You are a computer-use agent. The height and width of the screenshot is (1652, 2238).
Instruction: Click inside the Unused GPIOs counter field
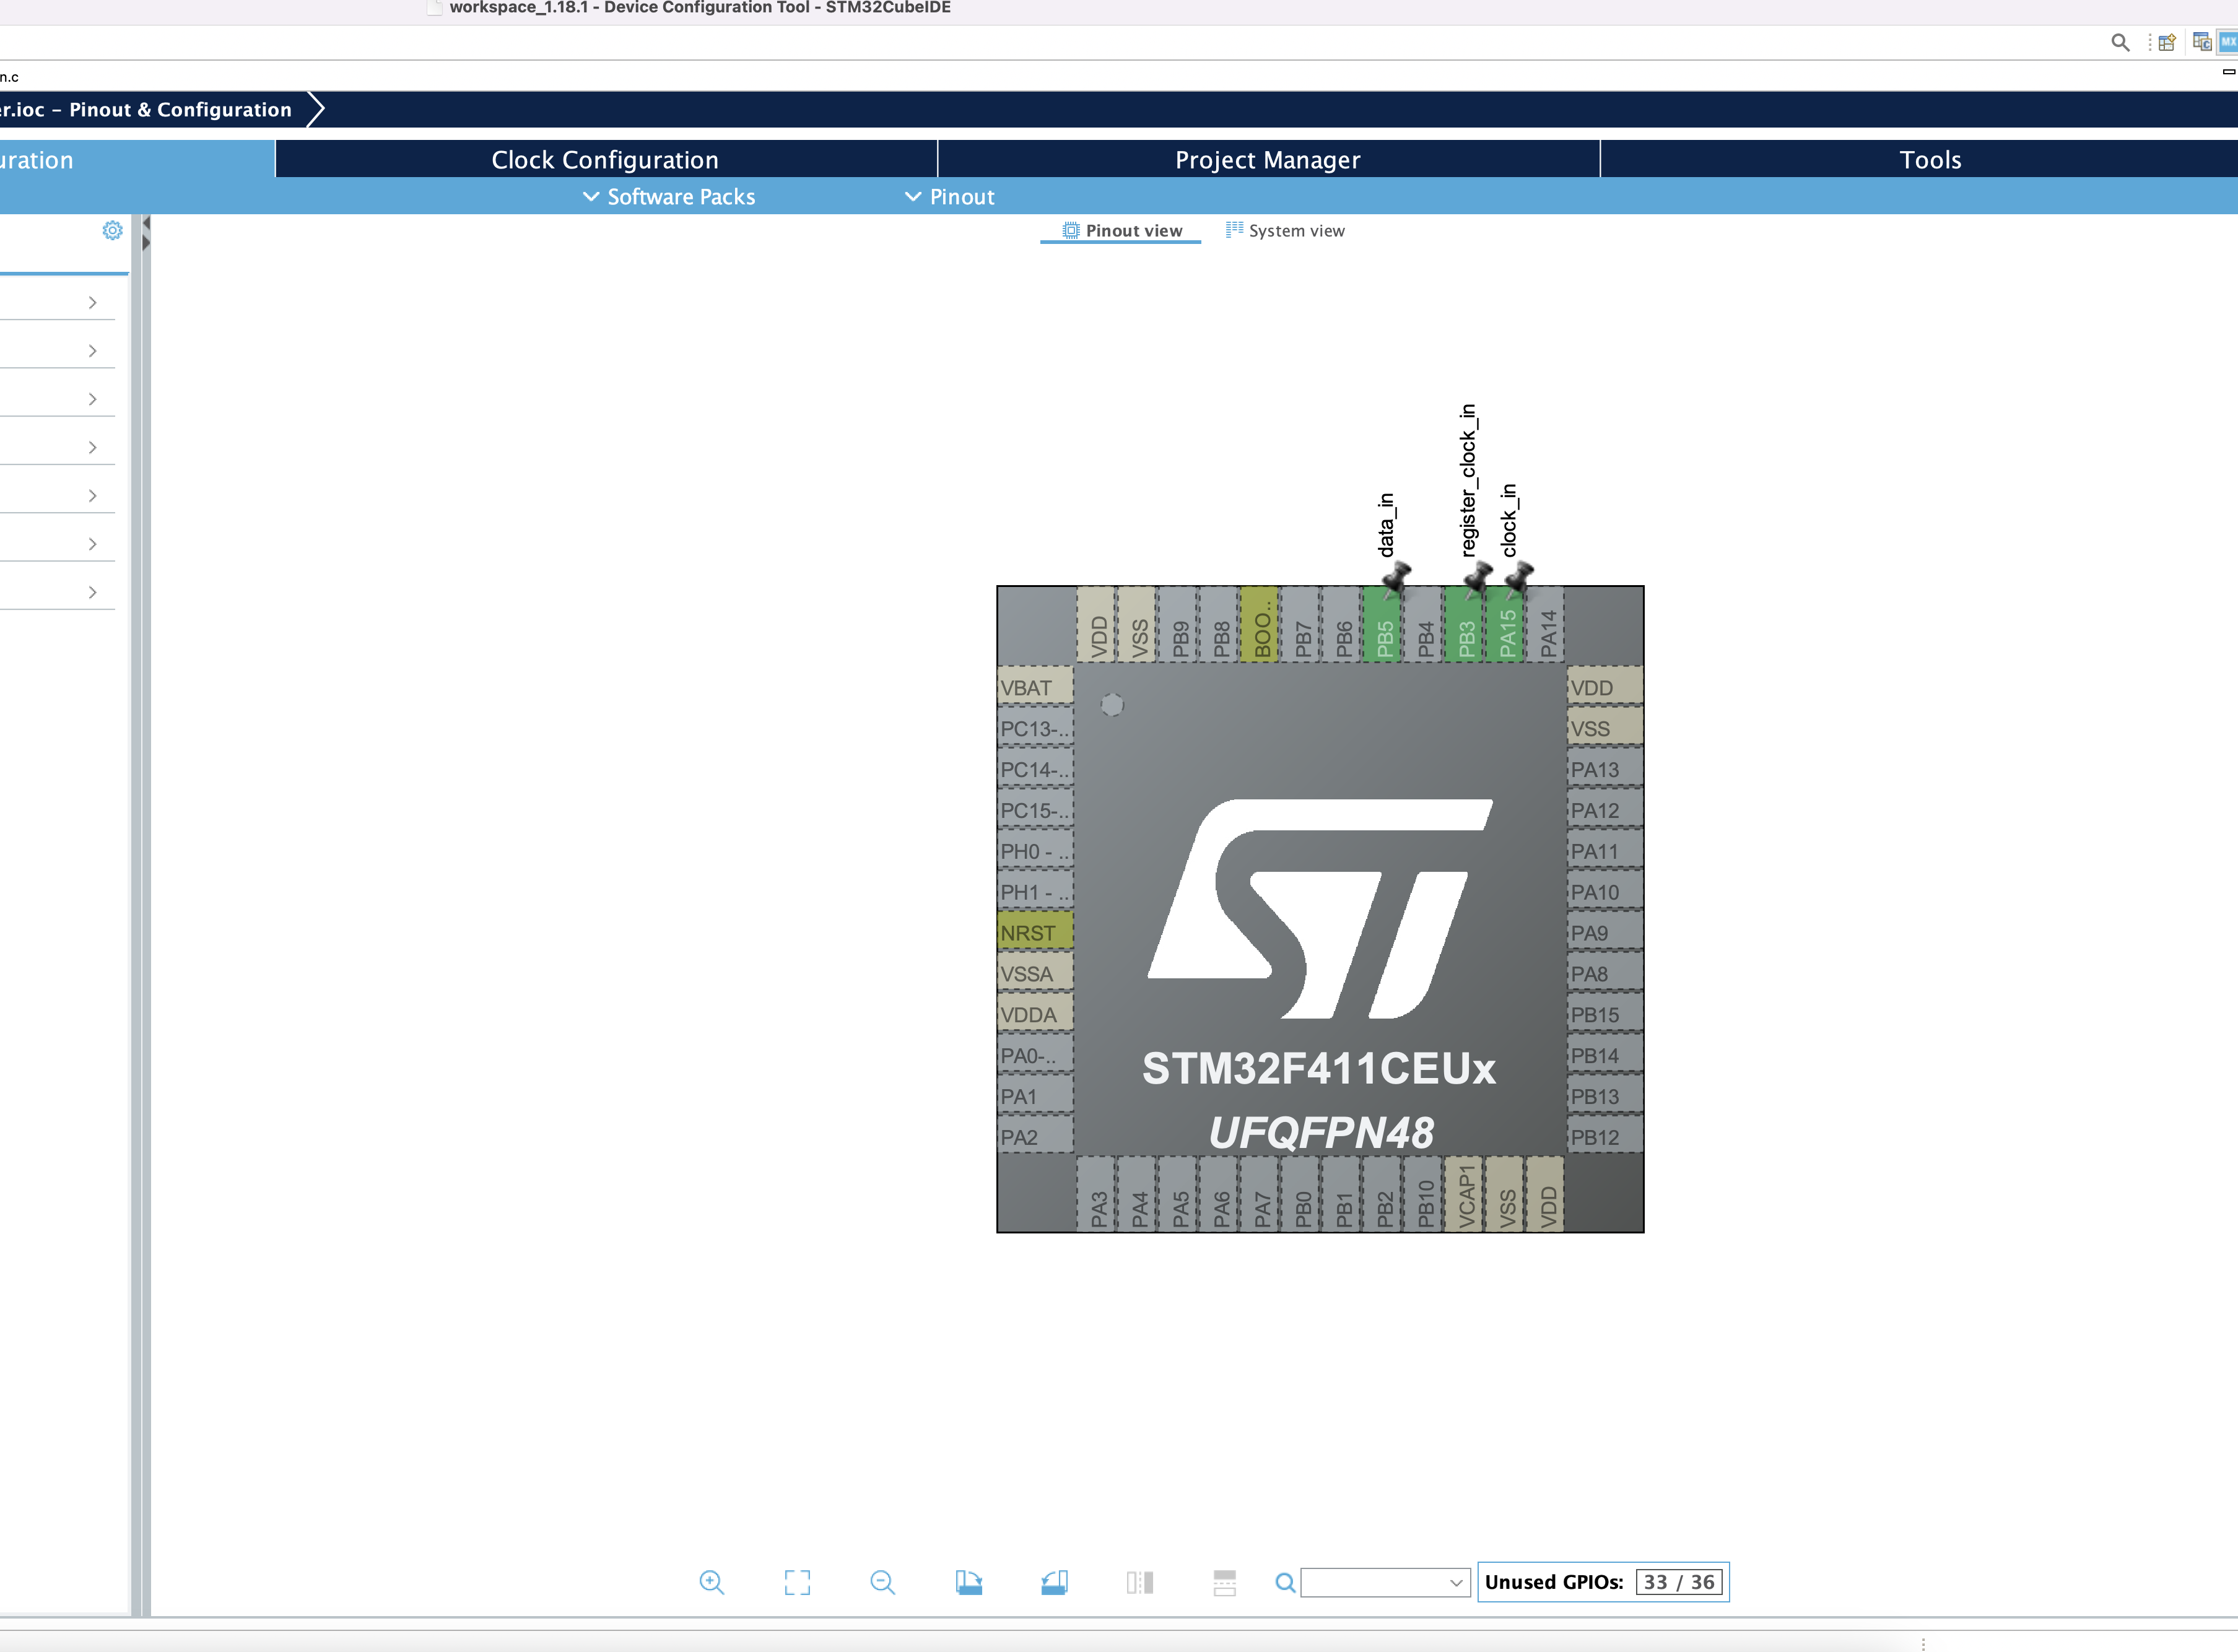(1678, 1582)
